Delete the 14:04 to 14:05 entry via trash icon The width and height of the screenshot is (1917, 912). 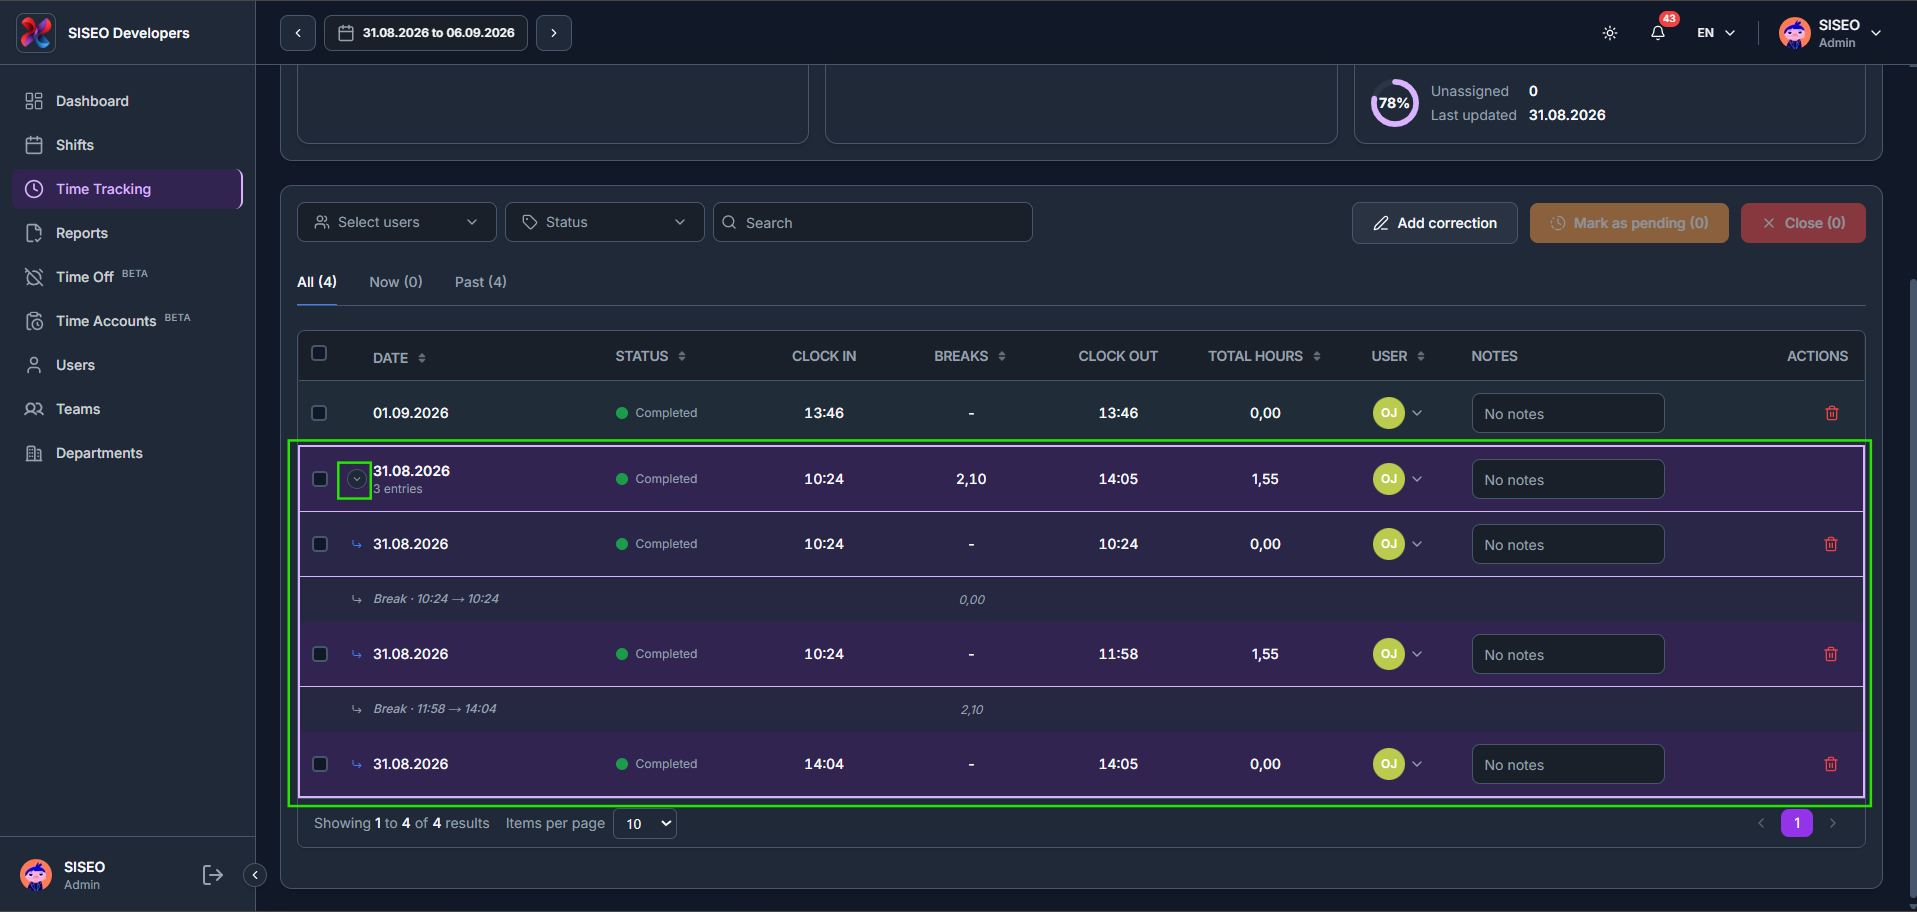click(x=1831, y=764)
